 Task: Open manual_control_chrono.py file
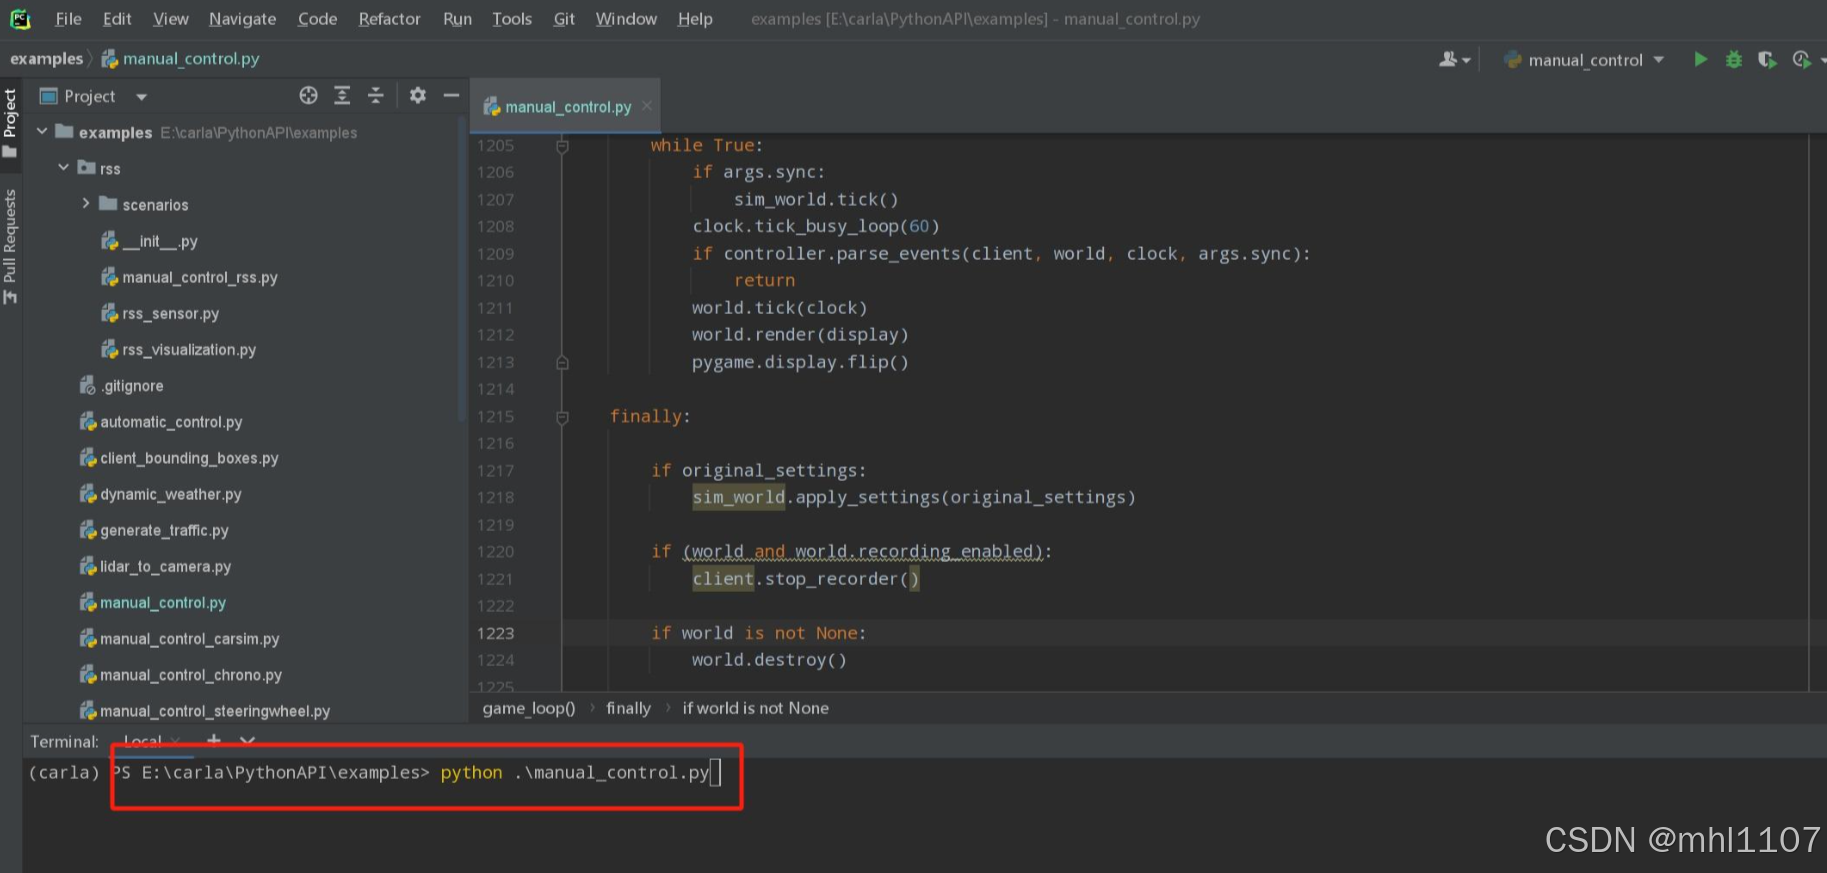pos(181,675)
